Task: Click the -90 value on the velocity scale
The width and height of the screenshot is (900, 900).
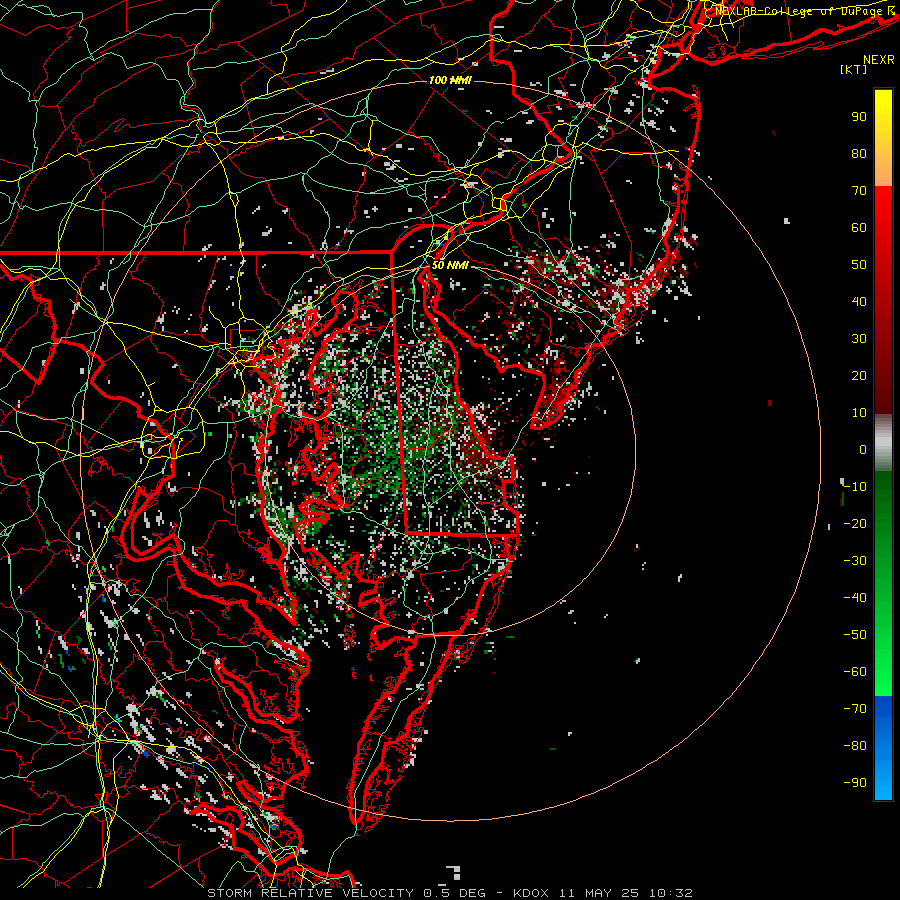Action: [855, 783]
